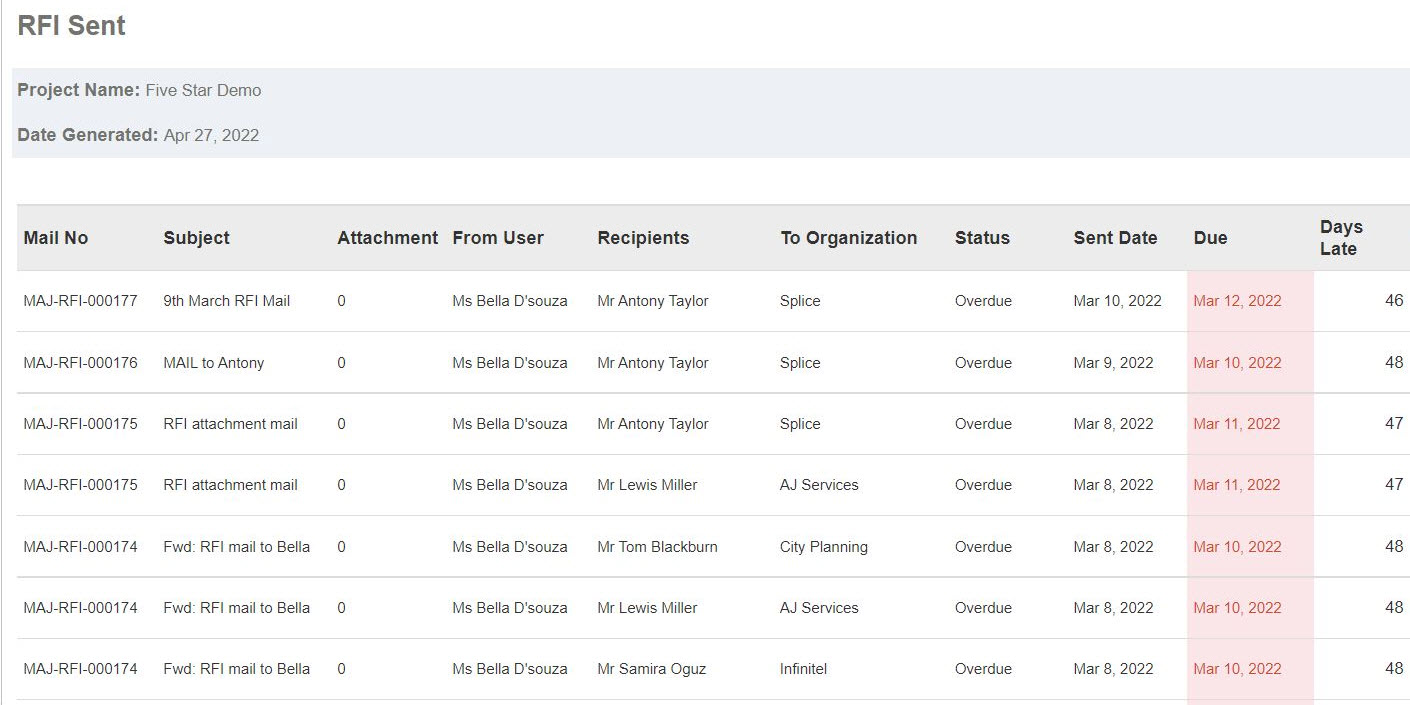Click the Mail No column header
This screenshot has height=705, width=1410.
coord(56,238)
